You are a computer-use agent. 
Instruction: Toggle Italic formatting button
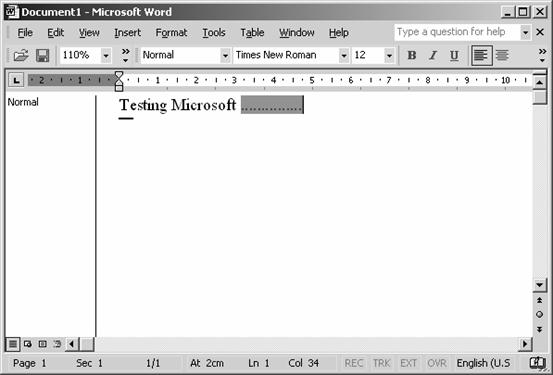[433, 55]
